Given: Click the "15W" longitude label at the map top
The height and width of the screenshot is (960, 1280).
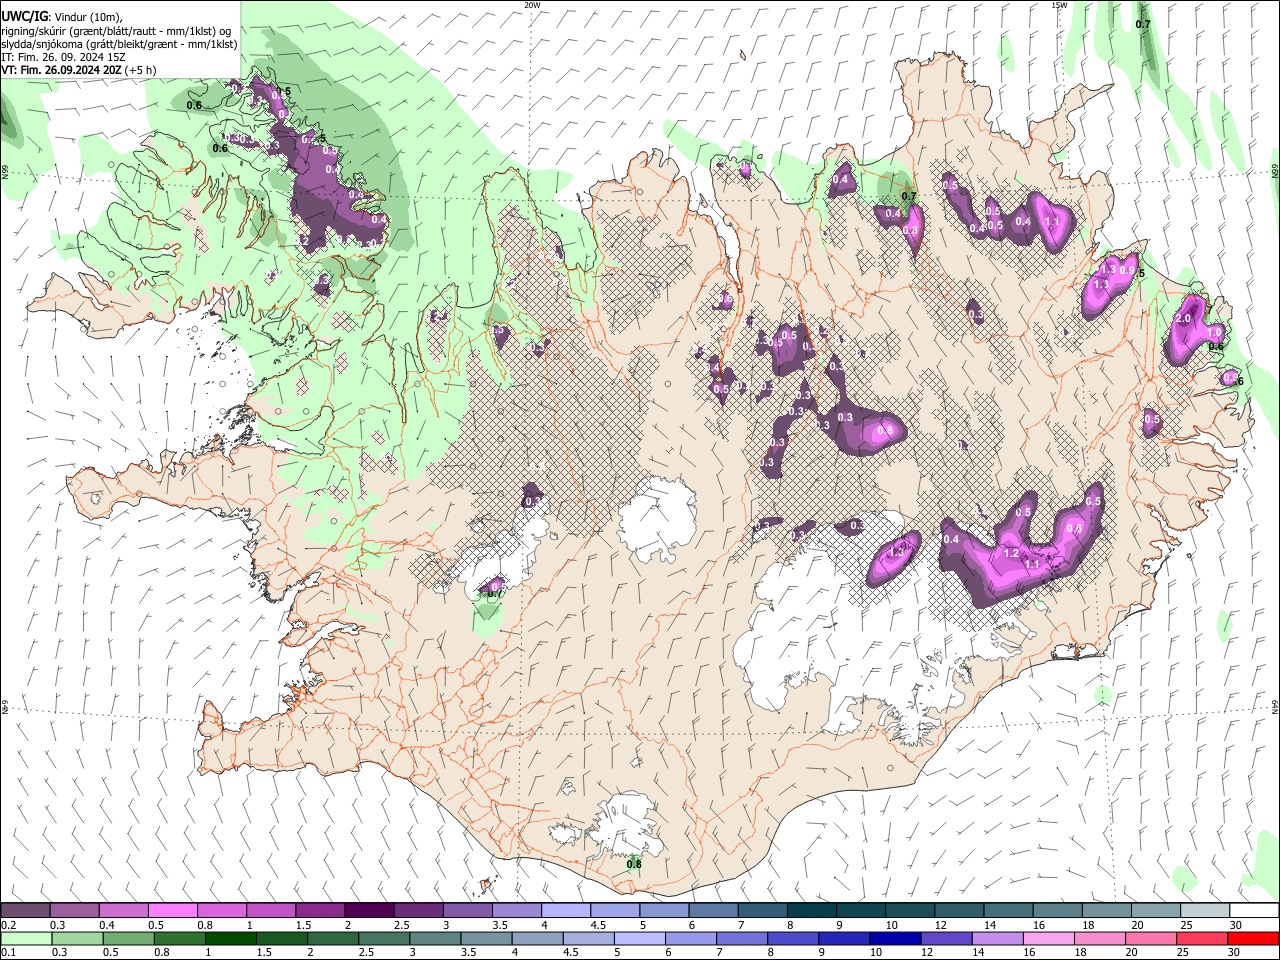Looking at the screenshot, I should click(1059, 5).
